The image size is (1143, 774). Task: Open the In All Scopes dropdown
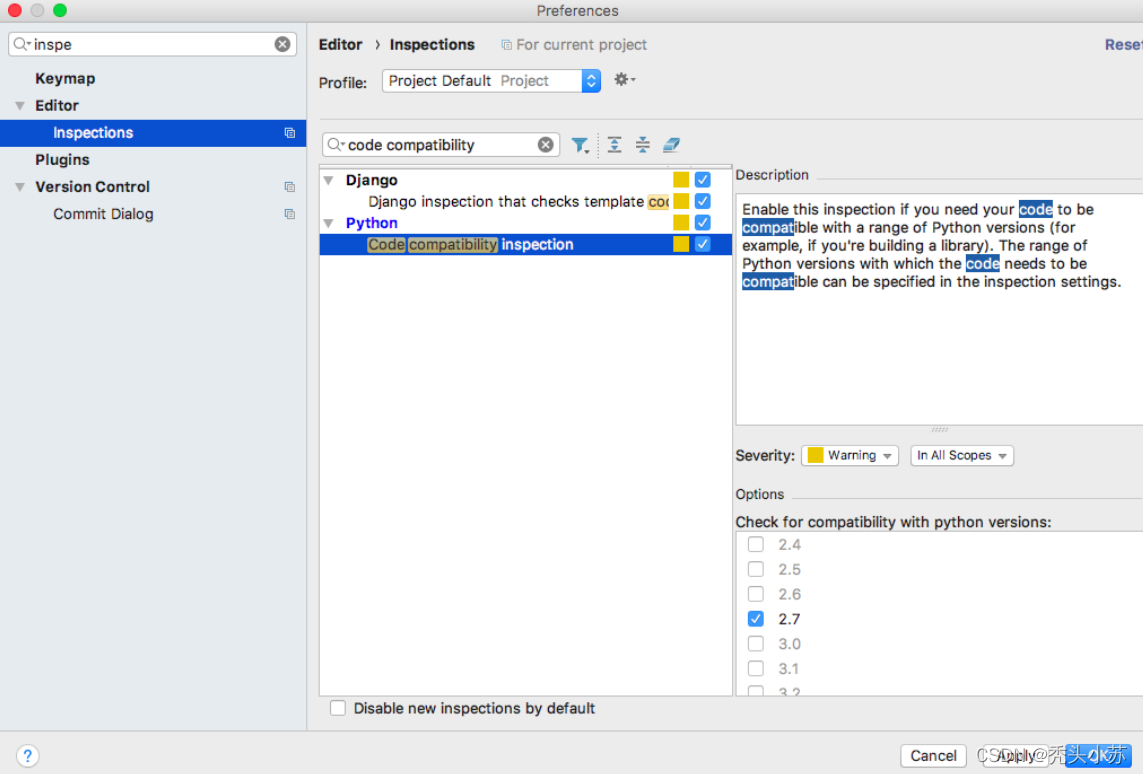click(961, 456)
